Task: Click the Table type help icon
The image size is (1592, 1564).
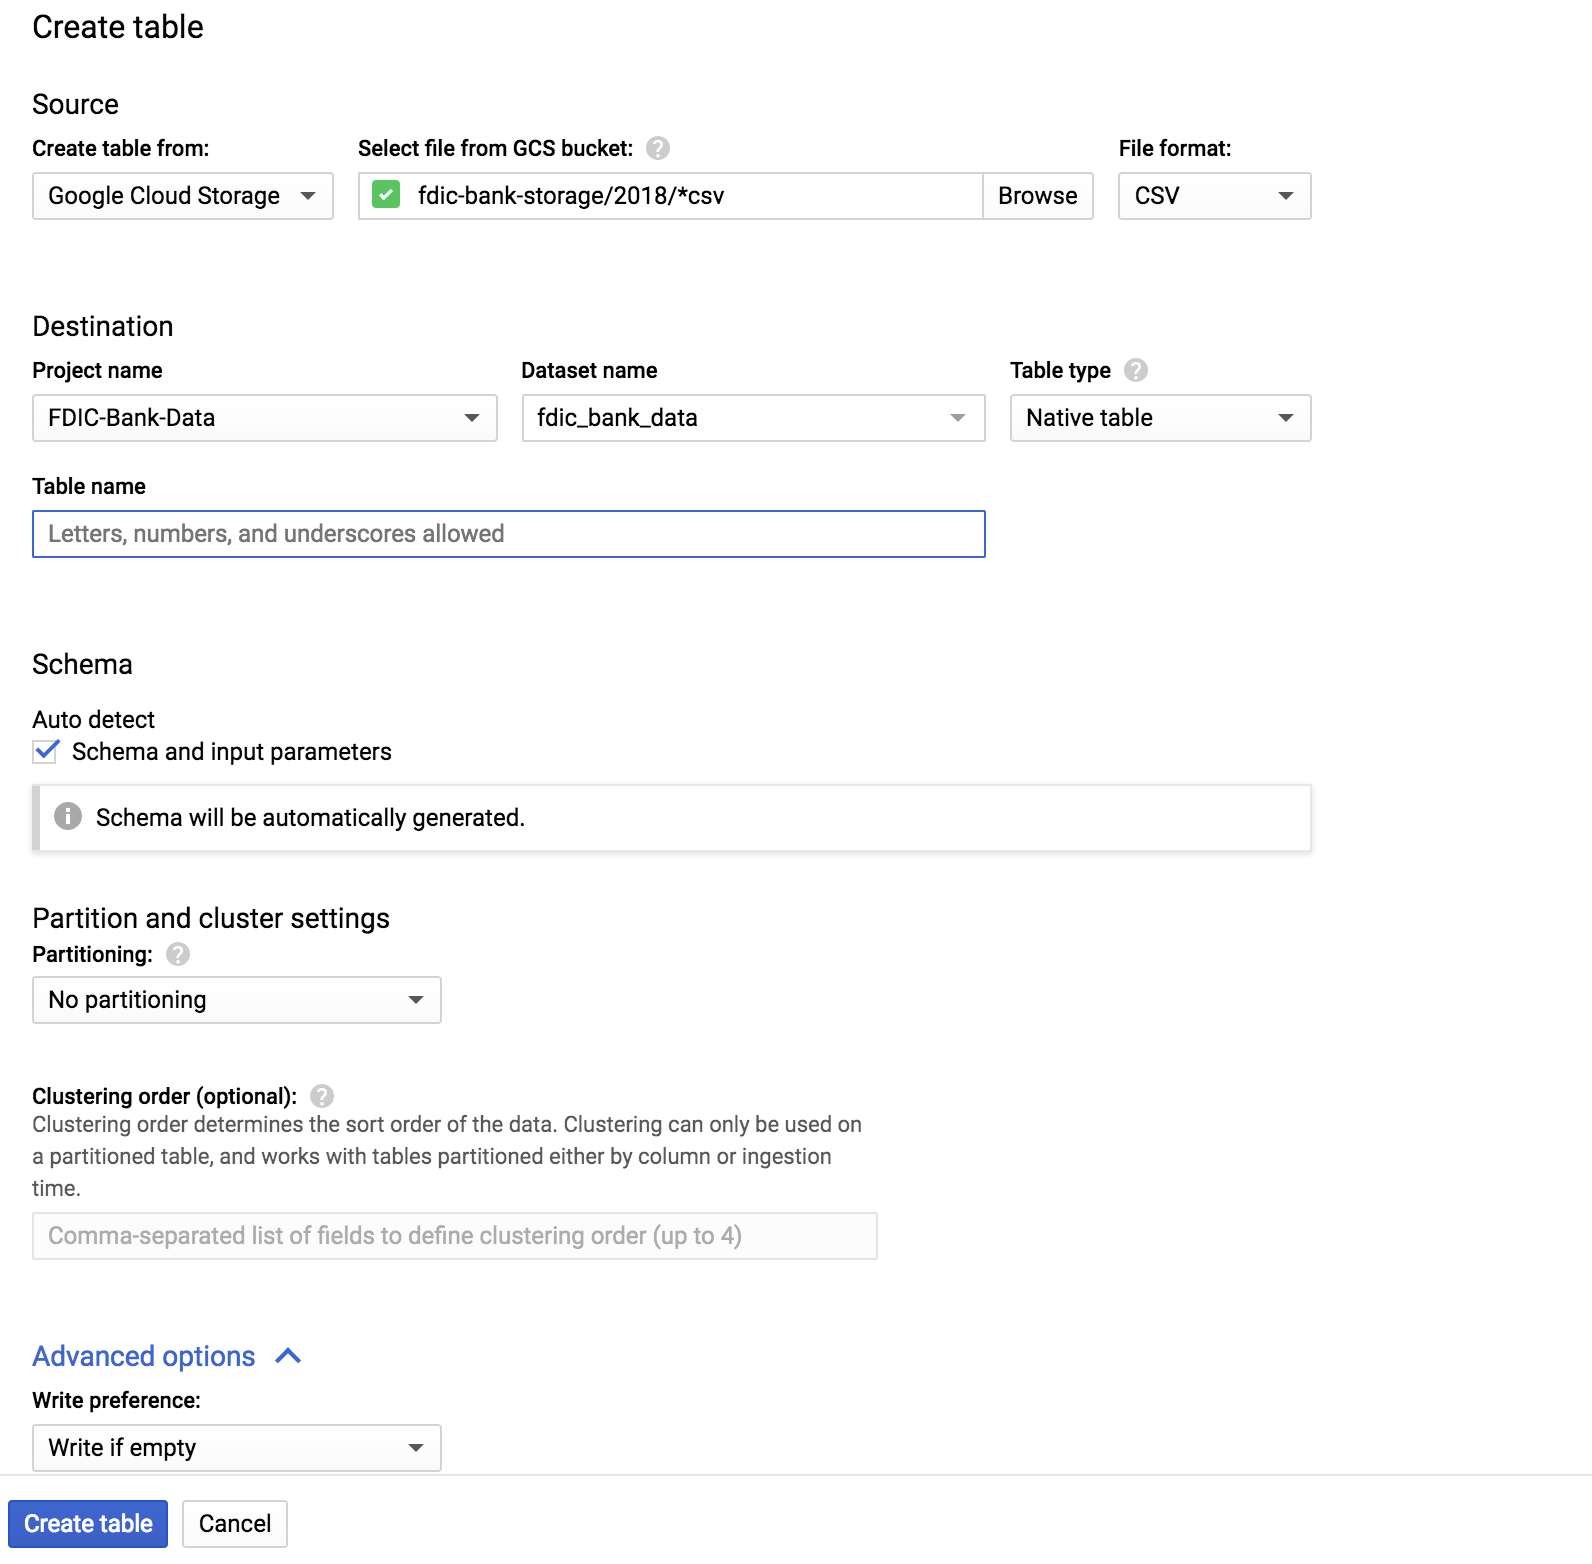Action: tap(1135, 370)
